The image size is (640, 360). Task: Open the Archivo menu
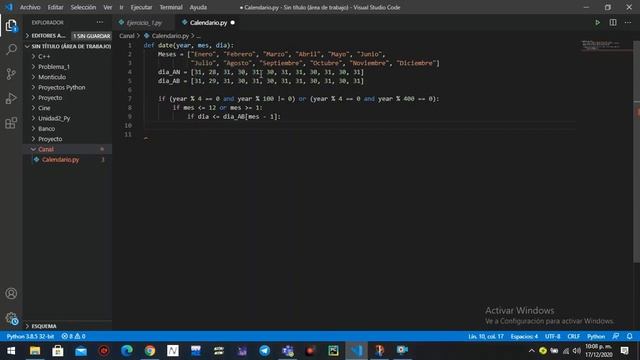[x=30, y=7]
